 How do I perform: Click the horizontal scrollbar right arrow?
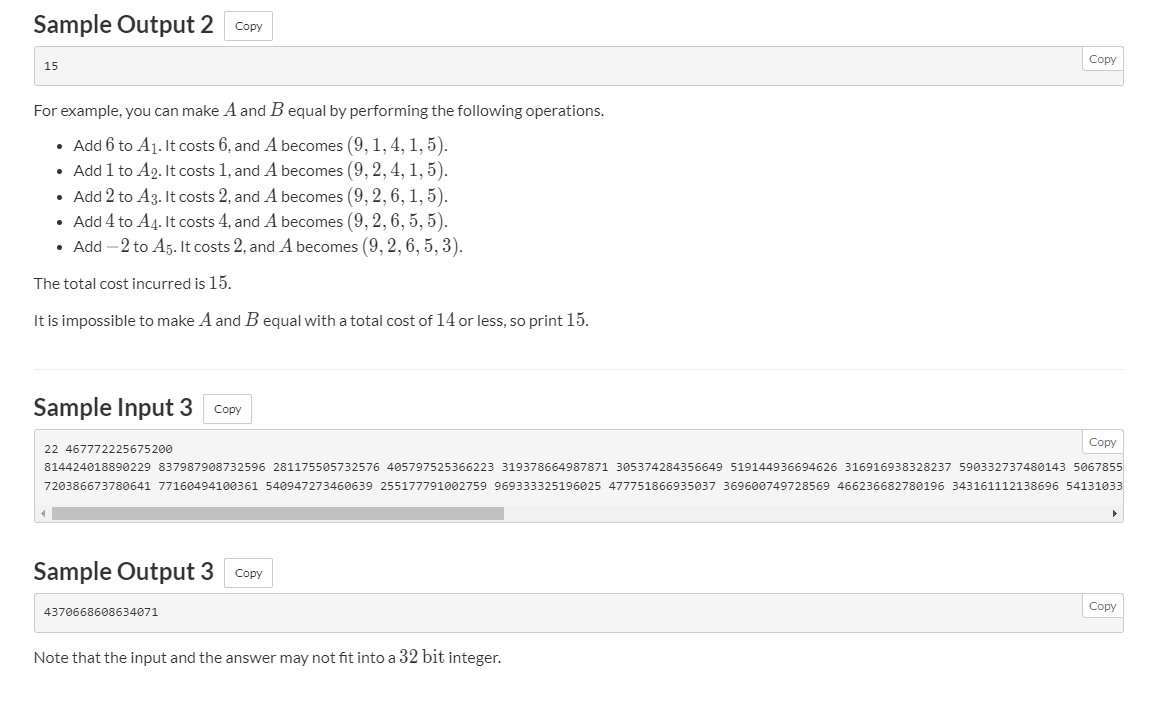(1114, 514)
